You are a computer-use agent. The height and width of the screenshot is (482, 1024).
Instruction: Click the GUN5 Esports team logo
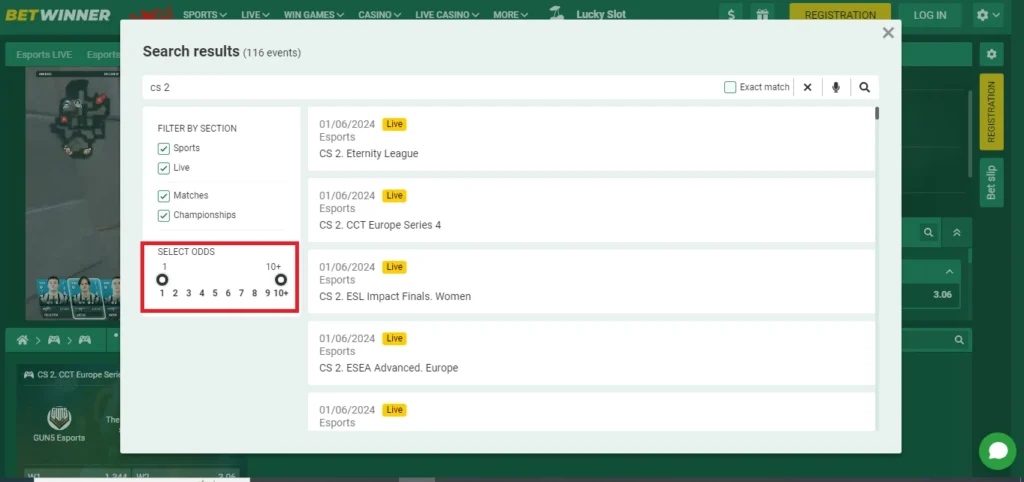tap(59, 418)
